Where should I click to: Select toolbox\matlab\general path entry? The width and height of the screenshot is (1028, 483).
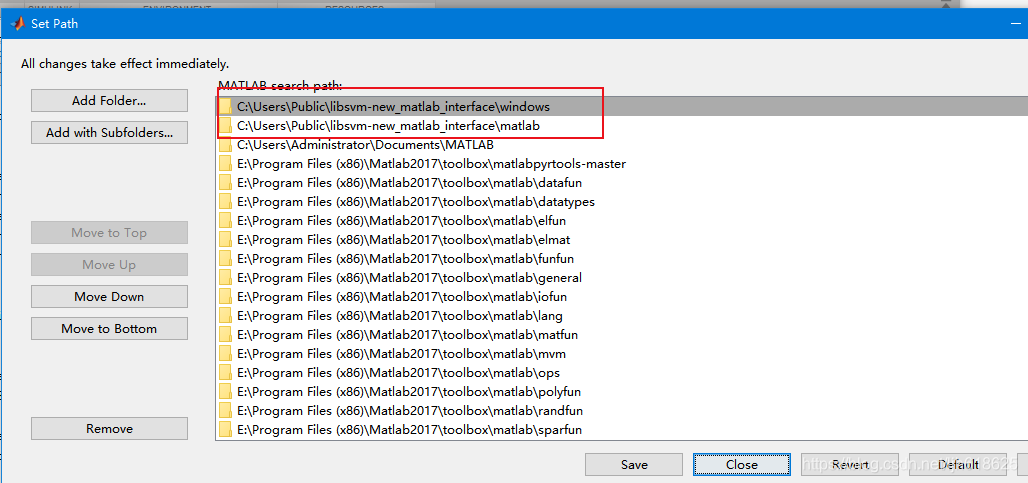click(x=621, y=277)
